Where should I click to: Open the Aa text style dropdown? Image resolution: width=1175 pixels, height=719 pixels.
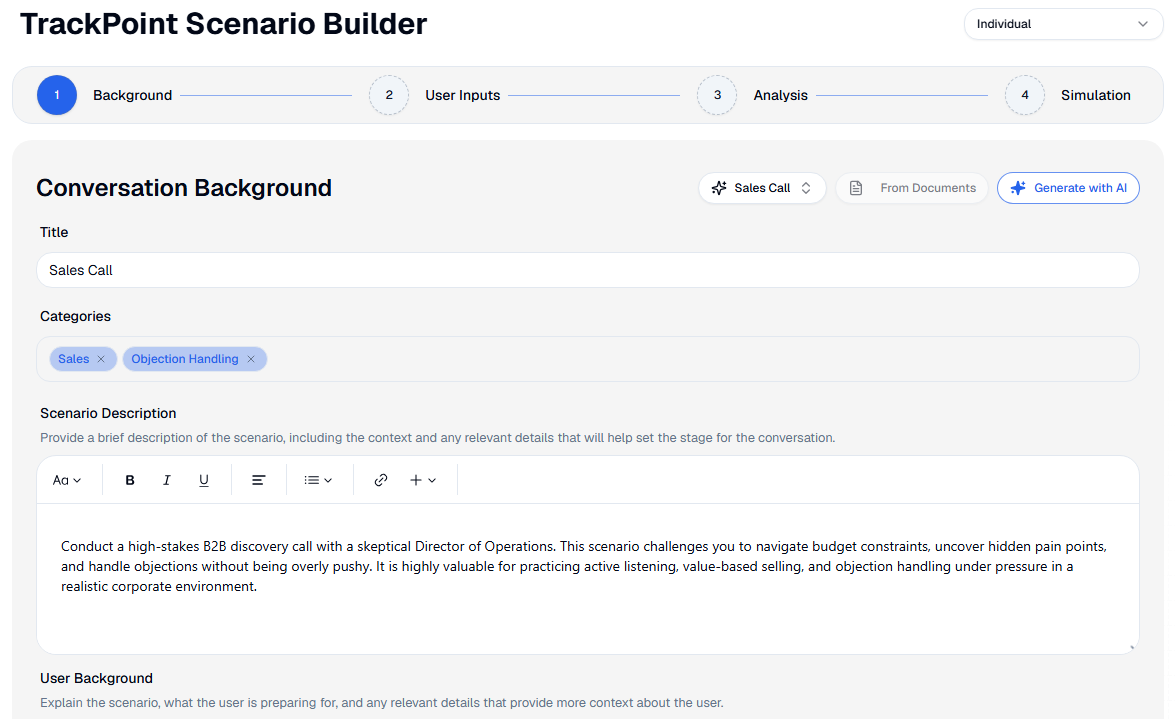pyautogui.click(x=67, y=480)
